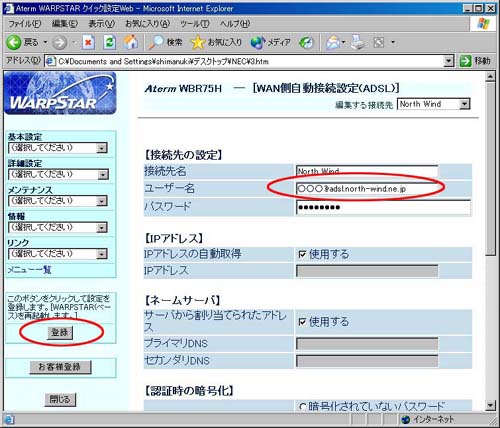Click the WARPSTAR logo banner
The width and height of the screenshot is (500, 428).
pos(60,94)
